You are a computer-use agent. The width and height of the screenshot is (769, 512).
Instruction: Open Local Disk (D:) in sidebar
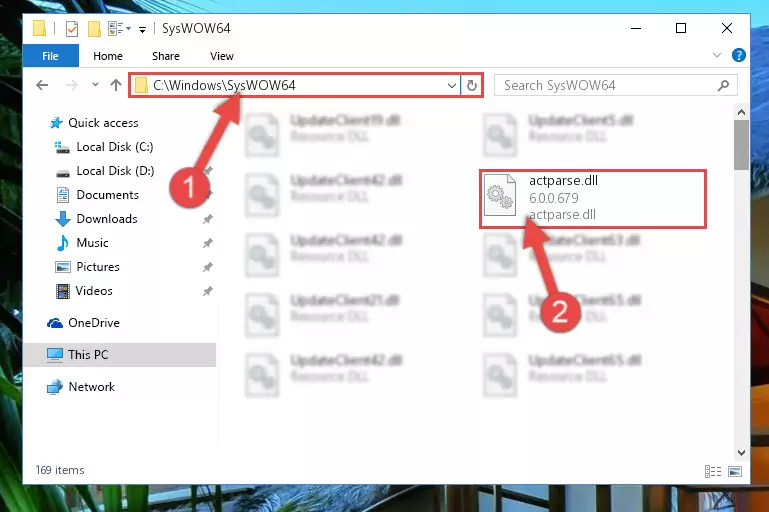pyautogui.click(x=115, y=171)
